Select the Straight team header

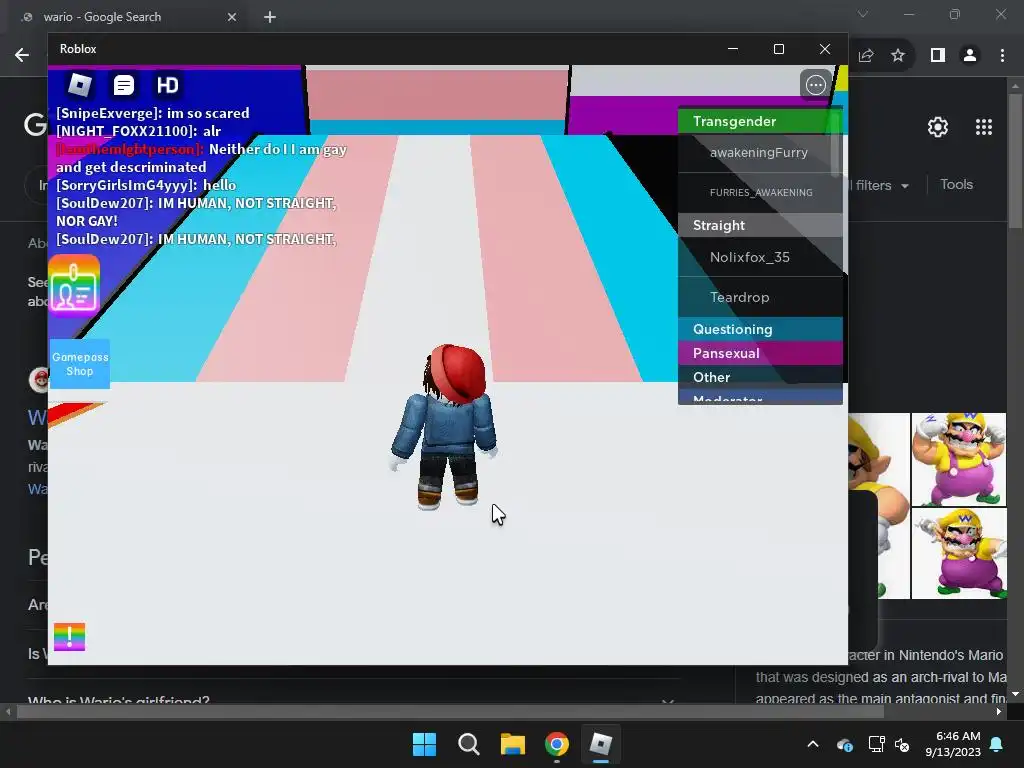760,225
